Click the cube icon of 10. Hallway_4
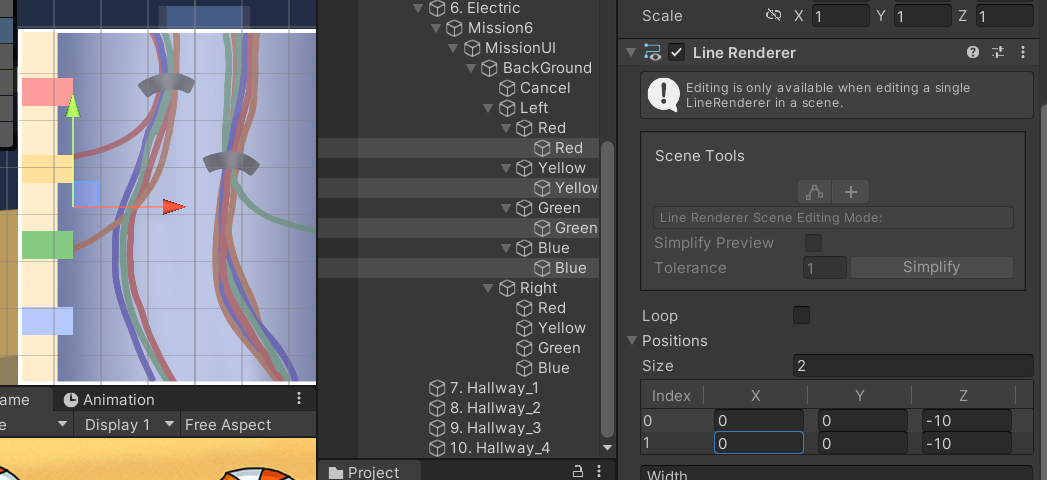 [x=437, y=448]
